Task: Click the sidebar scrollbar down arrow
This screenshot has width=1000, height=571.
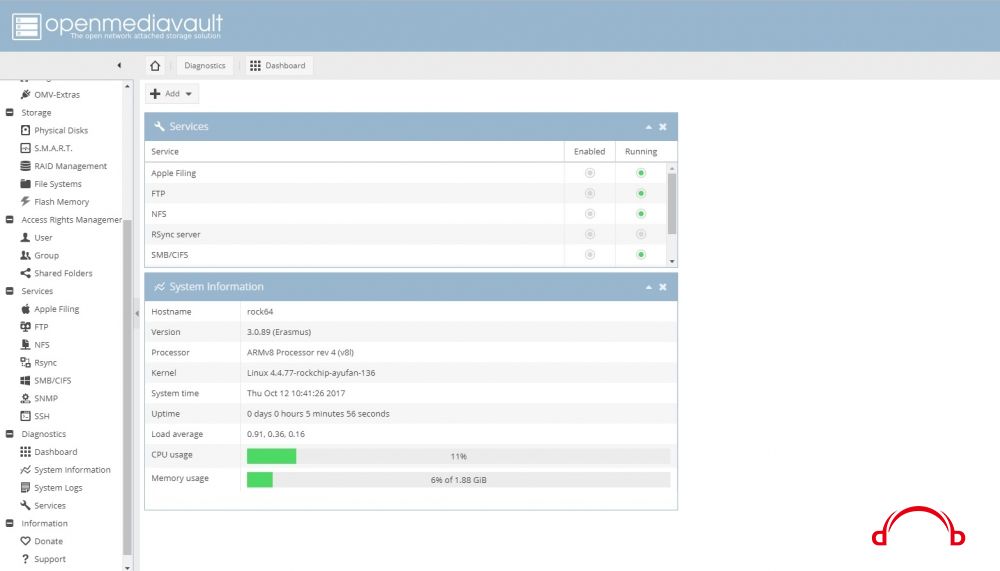Action: 128,567
